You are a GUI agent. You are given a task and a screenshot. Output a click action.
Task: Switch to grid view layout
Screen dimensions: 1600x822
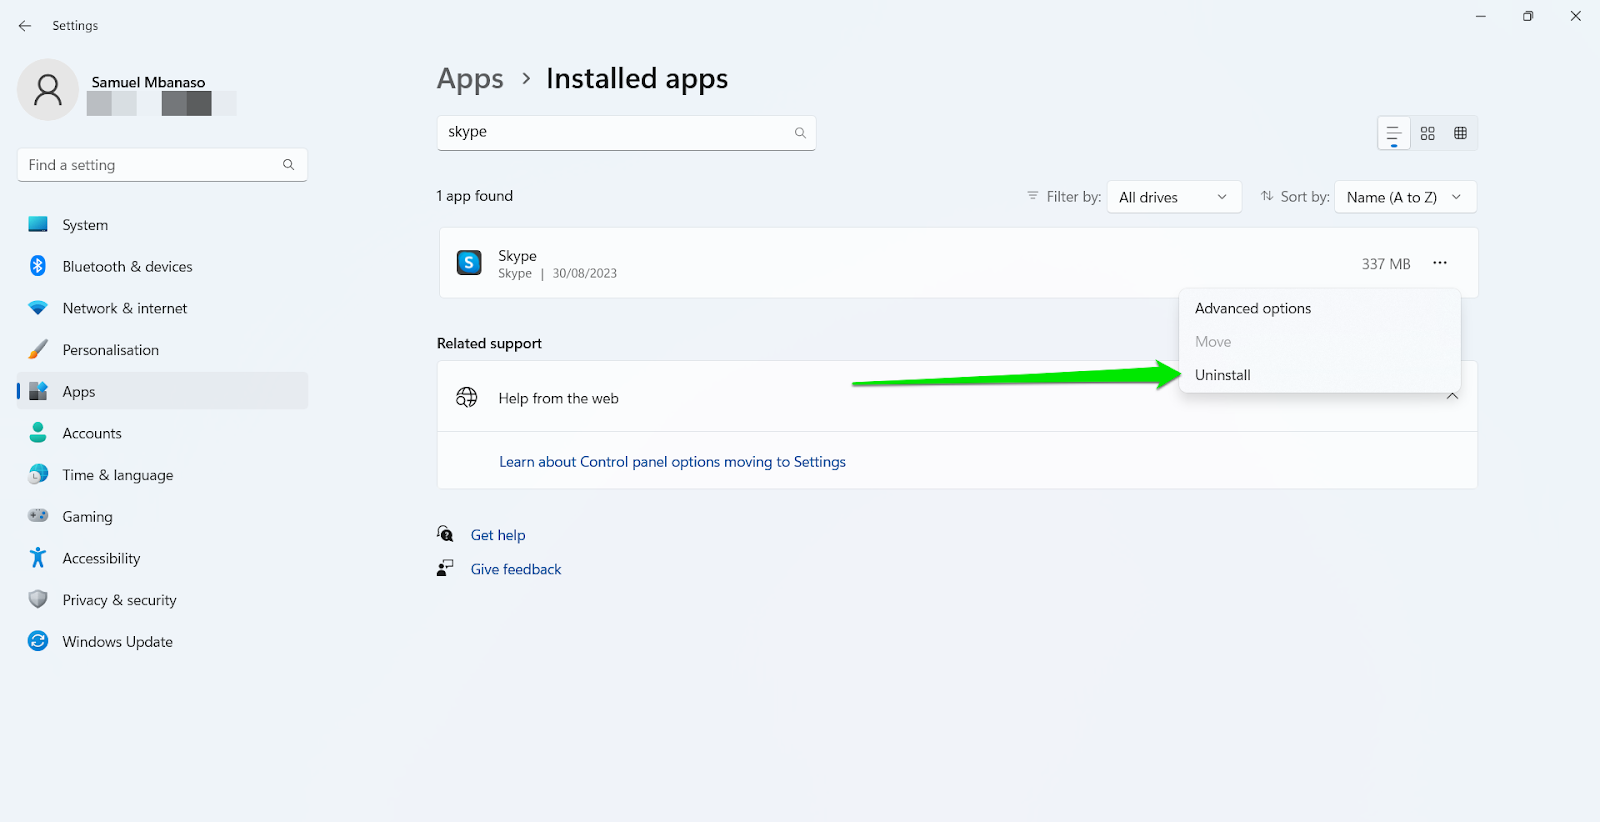point(1428,133)
